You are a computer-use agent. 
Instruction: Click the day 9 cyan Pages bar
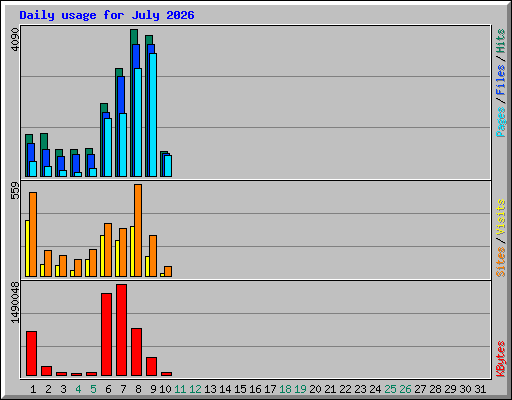153,115
